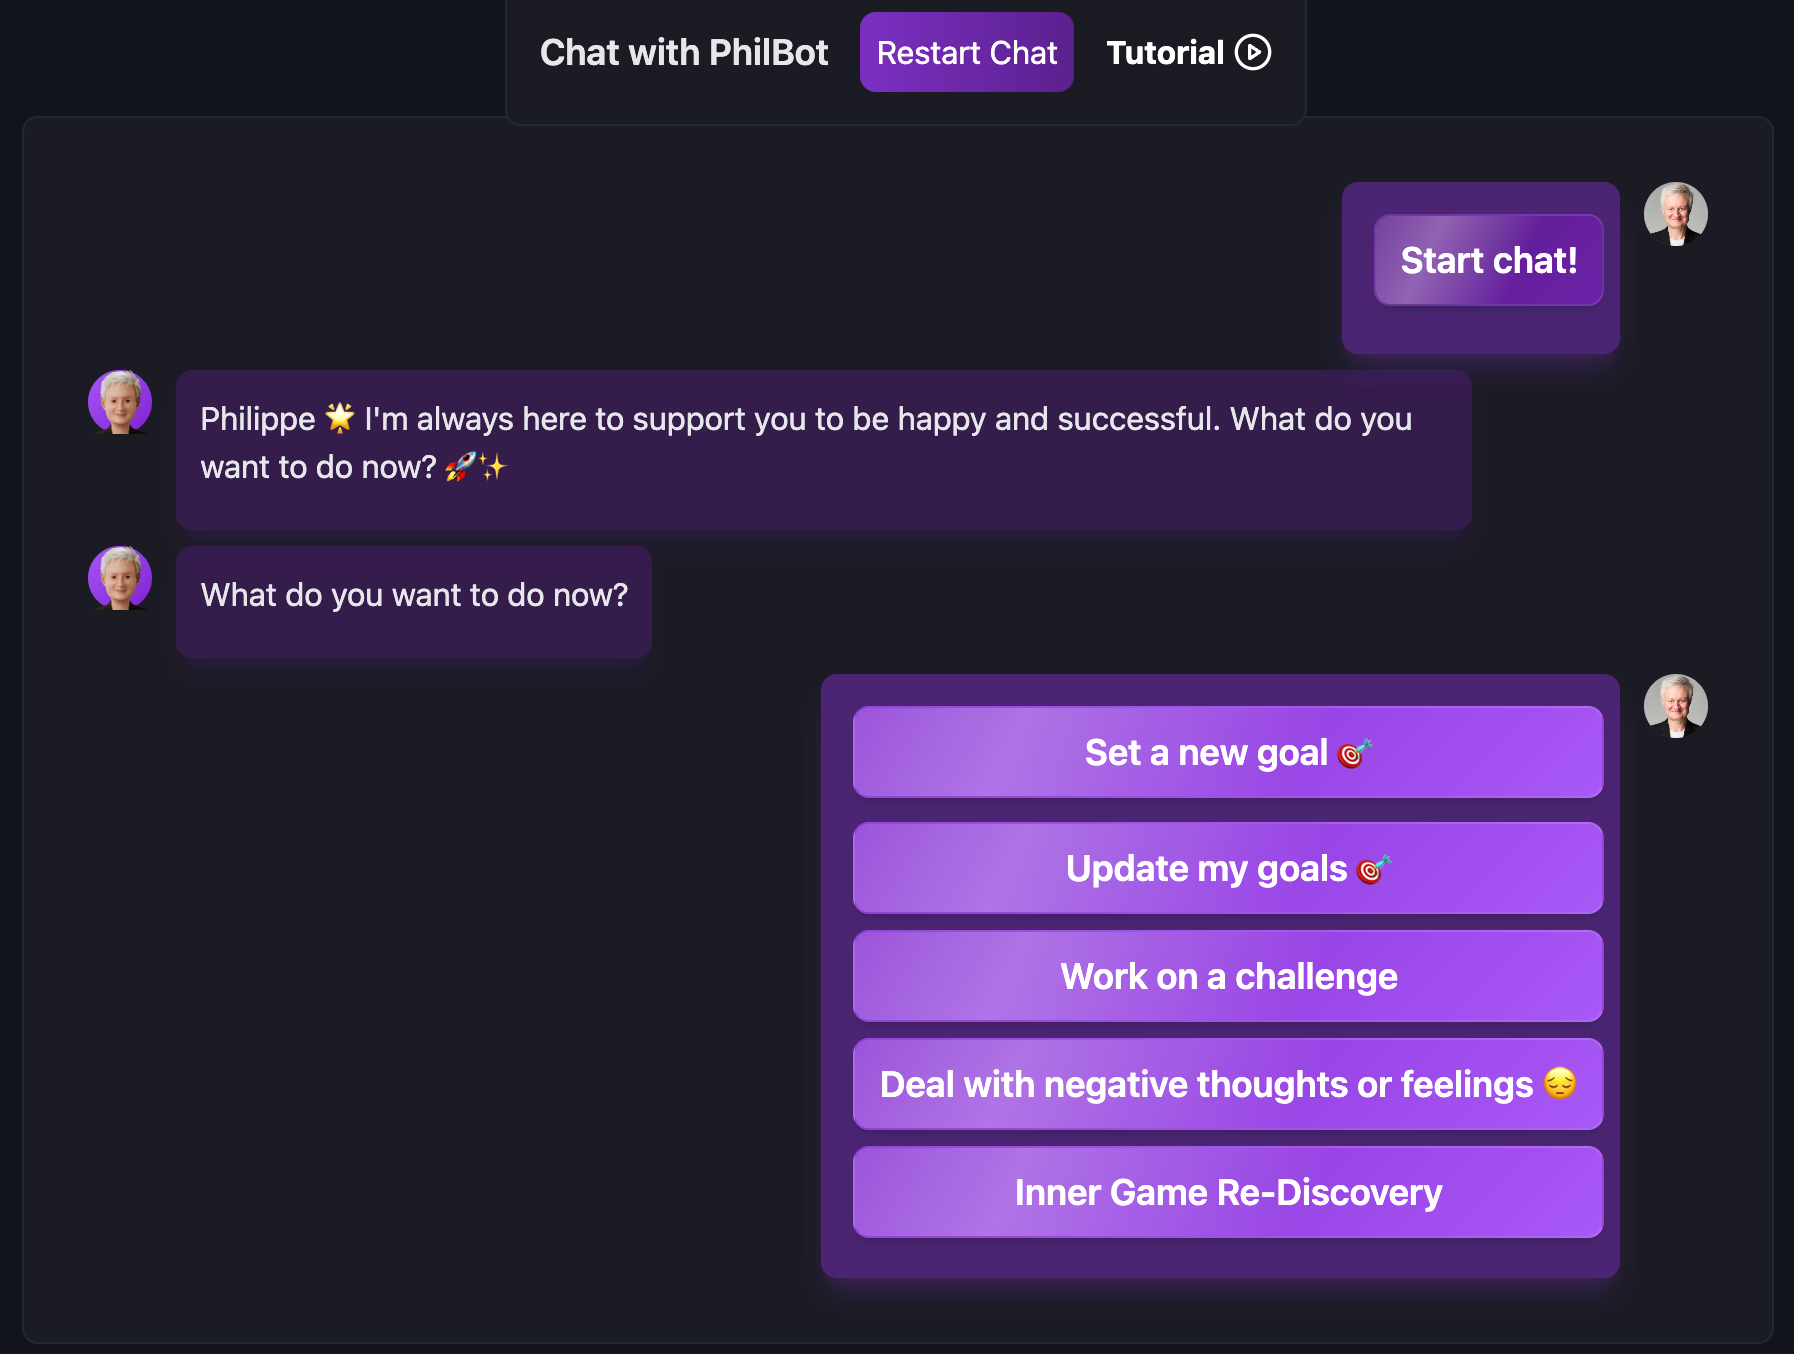Select Work on a challenge

[x=1227, y=976]
